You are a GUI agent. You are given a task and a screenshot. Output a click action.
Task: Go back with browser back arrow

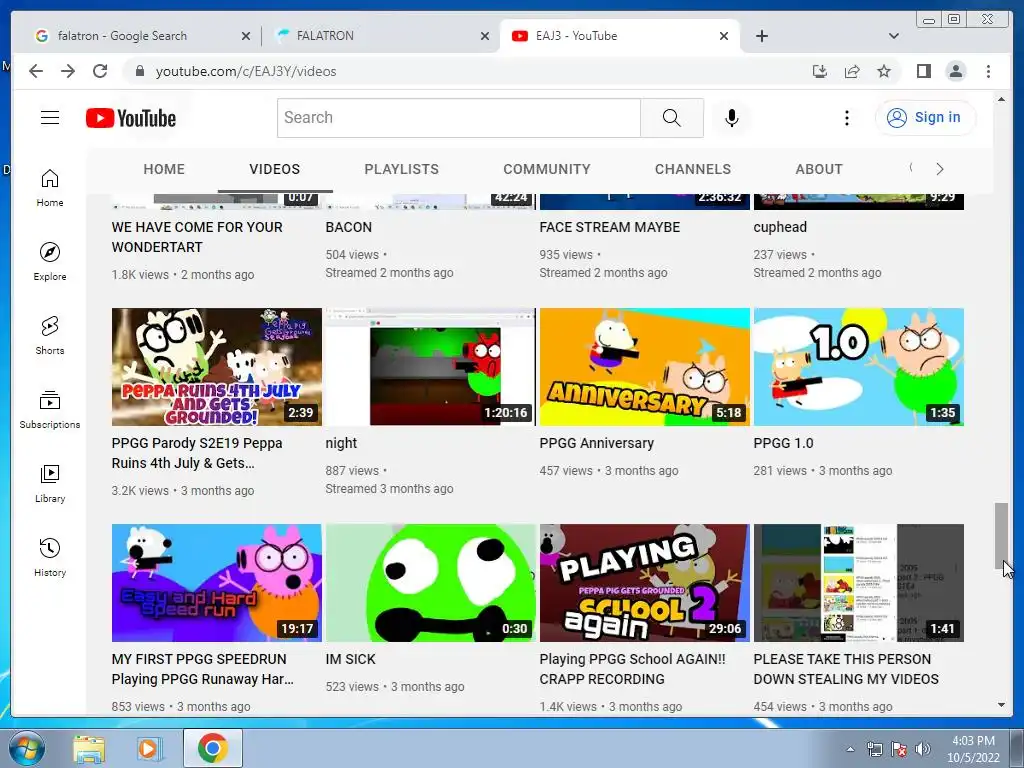[36, 71]
